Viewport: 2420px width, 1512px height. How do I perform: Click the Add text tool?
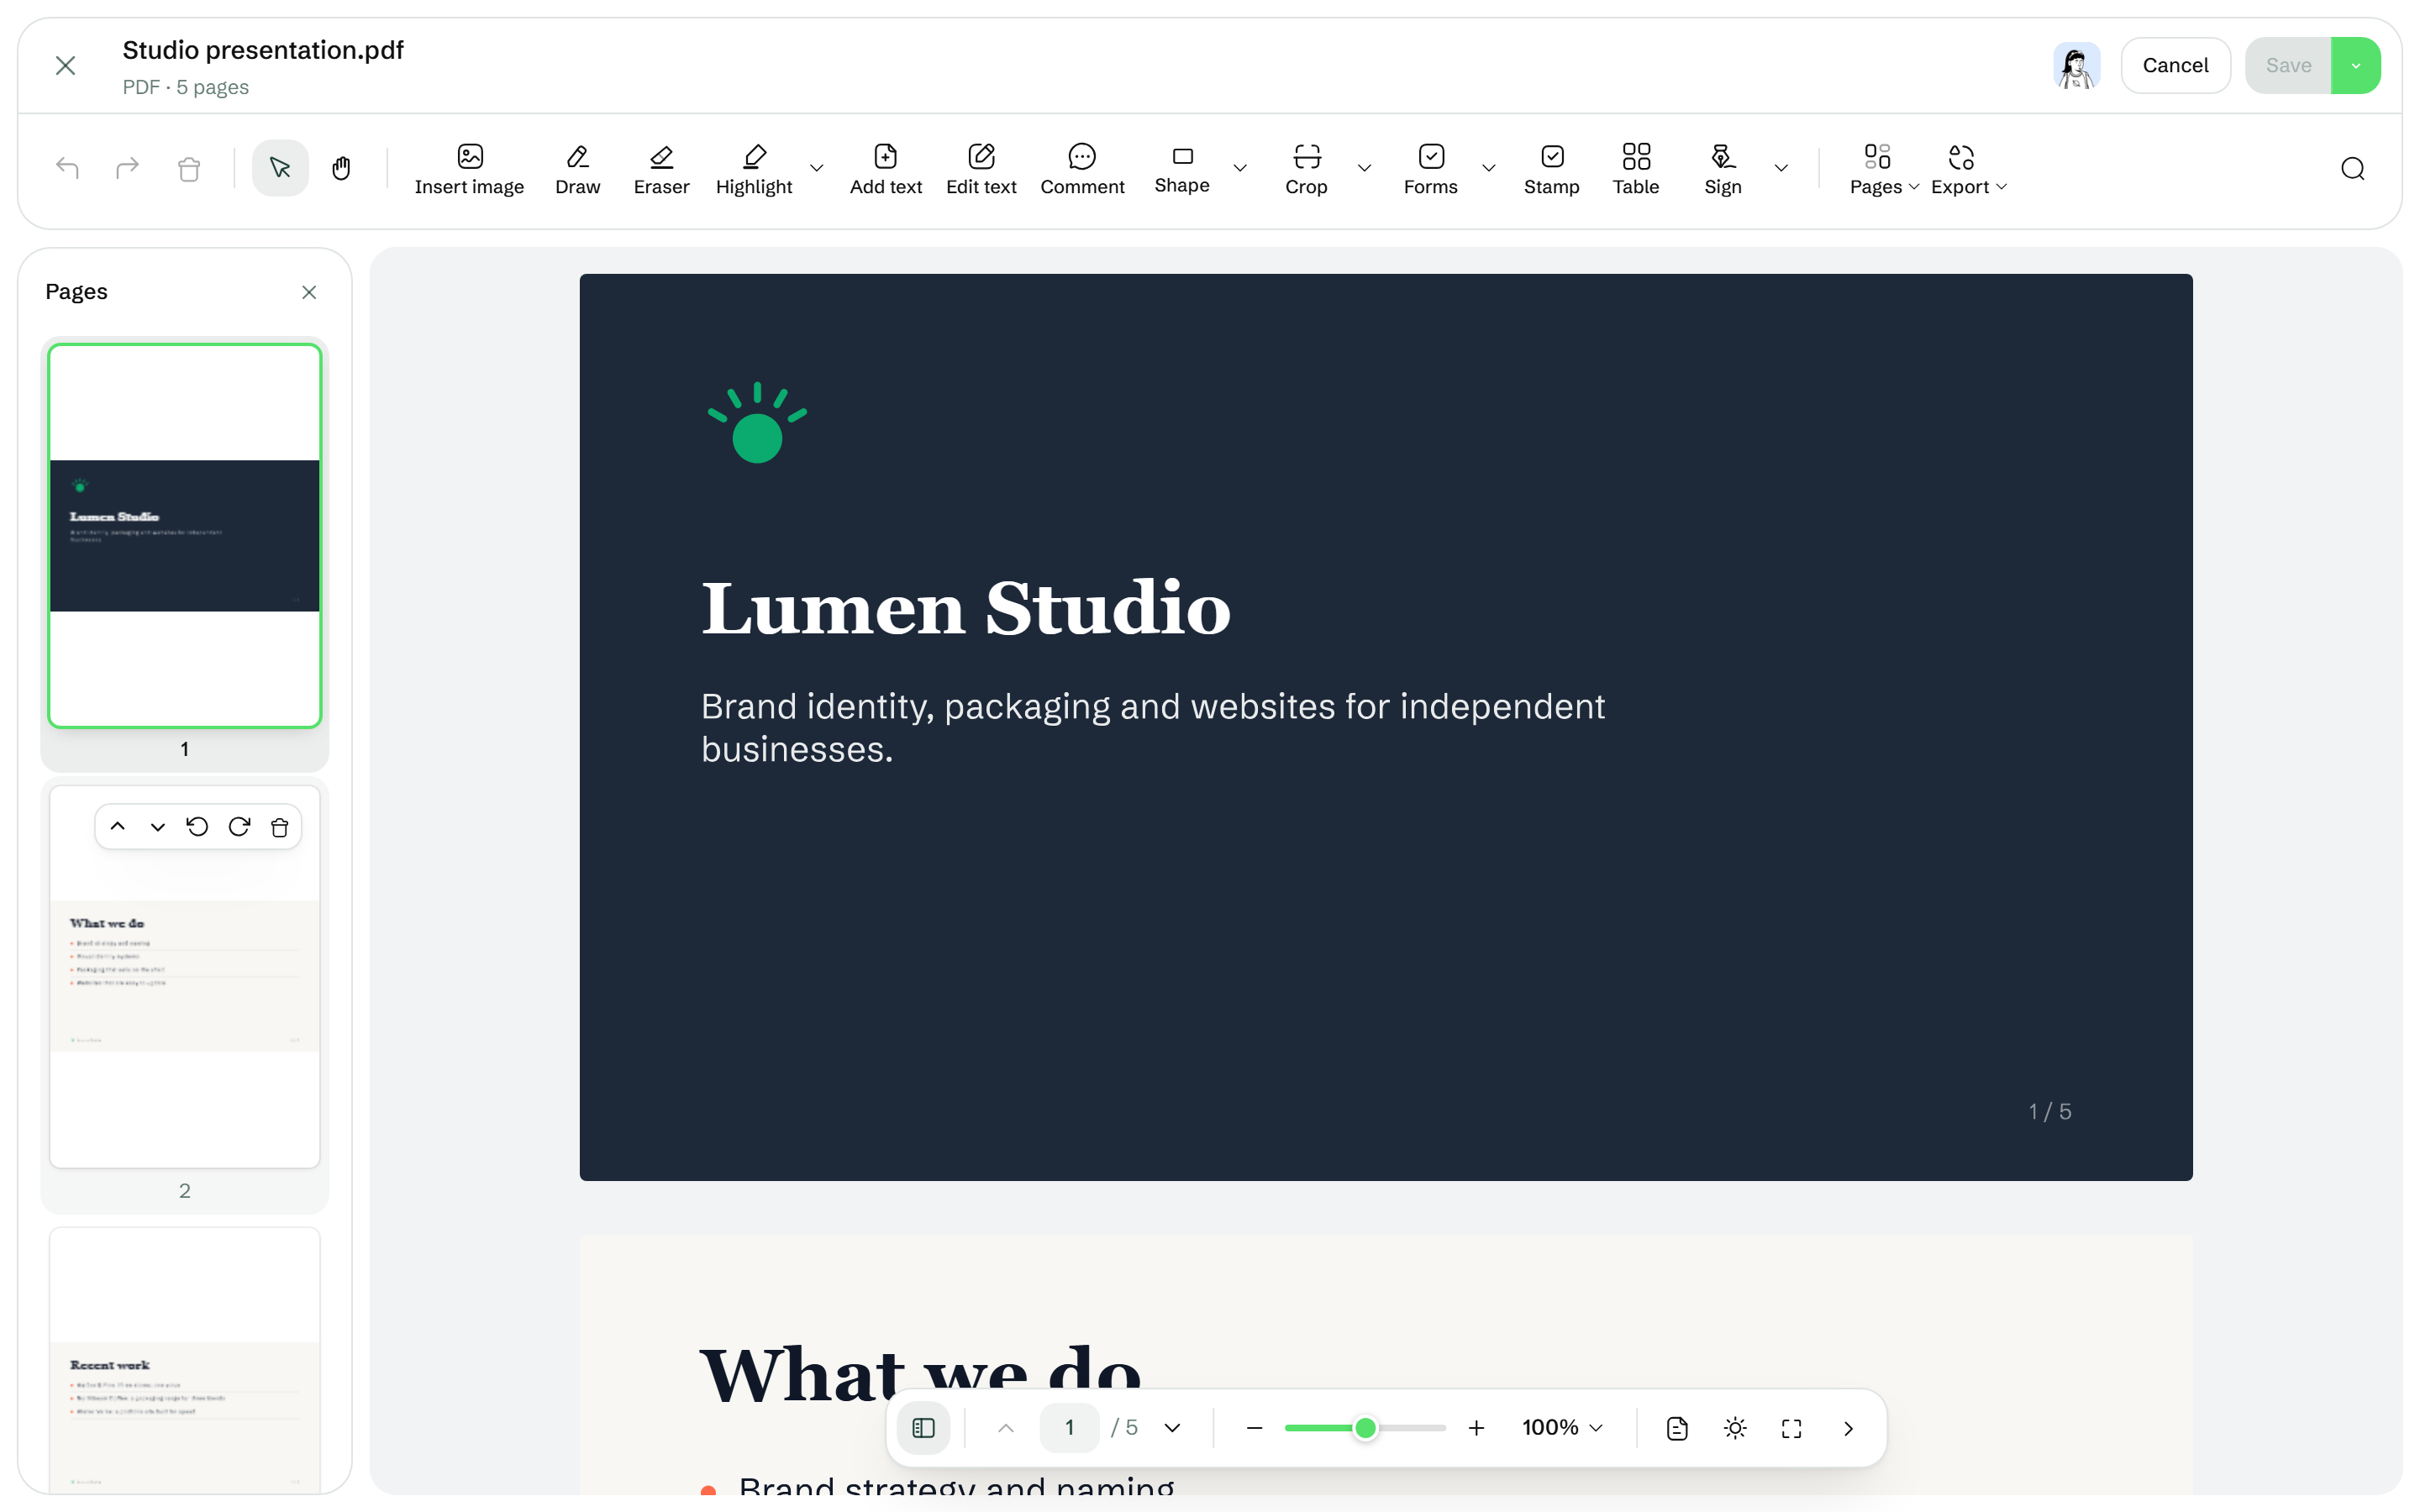[x=885, y=169]
